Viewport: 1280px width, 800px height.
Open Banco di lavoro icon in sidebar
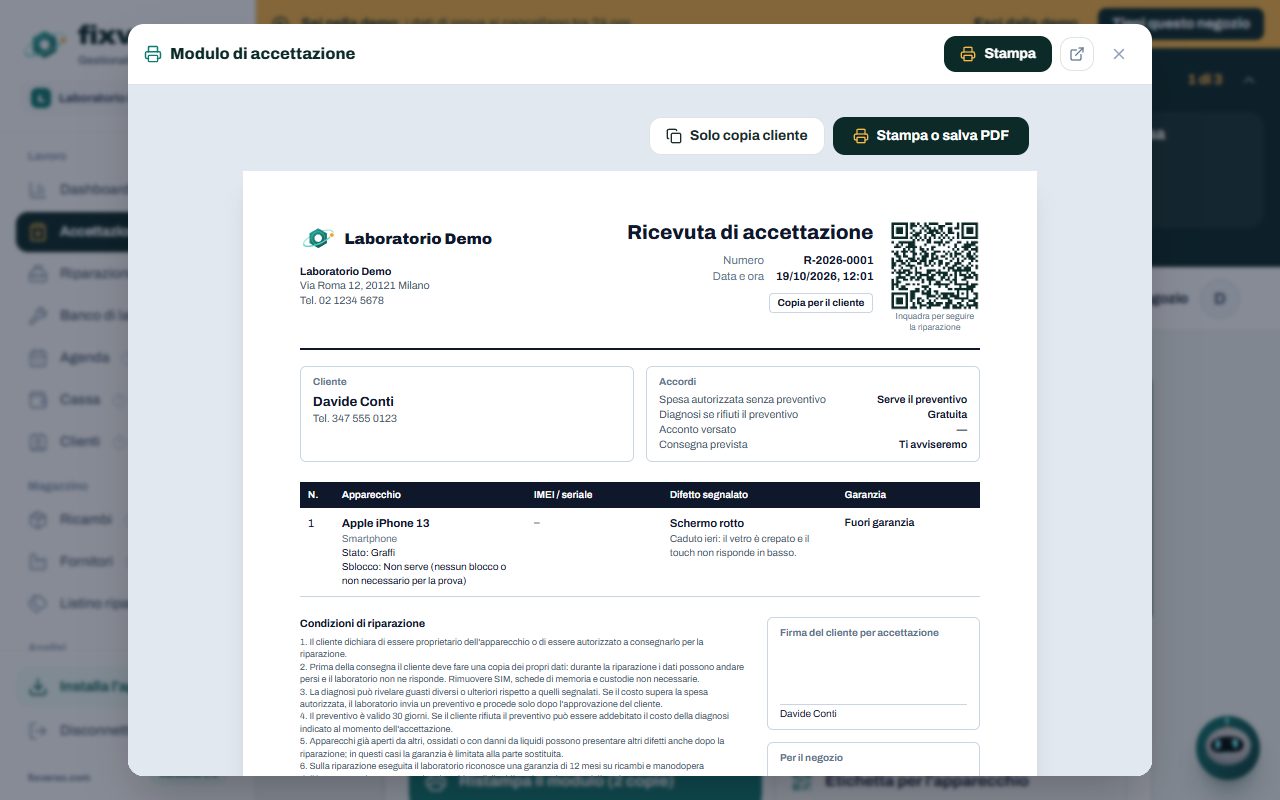click(x=38, y=315)
